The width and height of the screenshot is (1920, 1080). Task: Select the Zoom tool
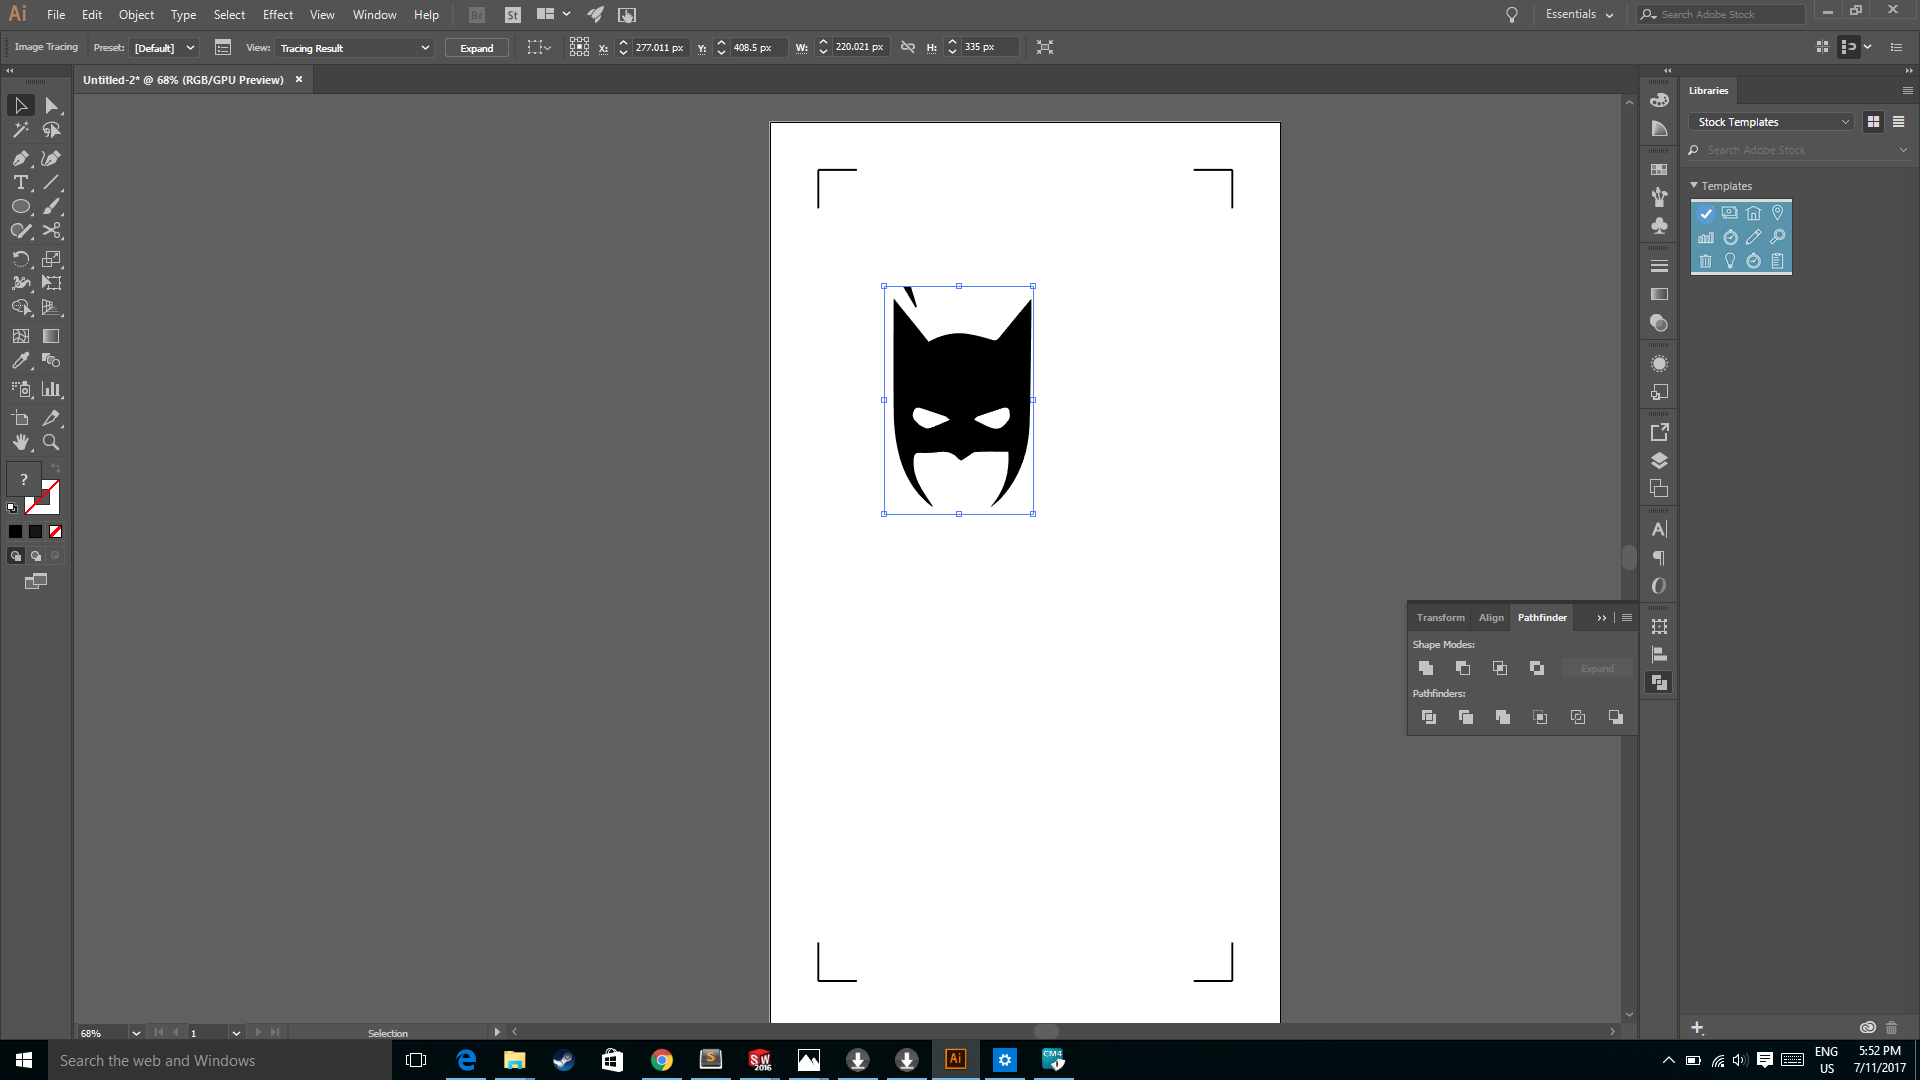[x=51, y=442]
